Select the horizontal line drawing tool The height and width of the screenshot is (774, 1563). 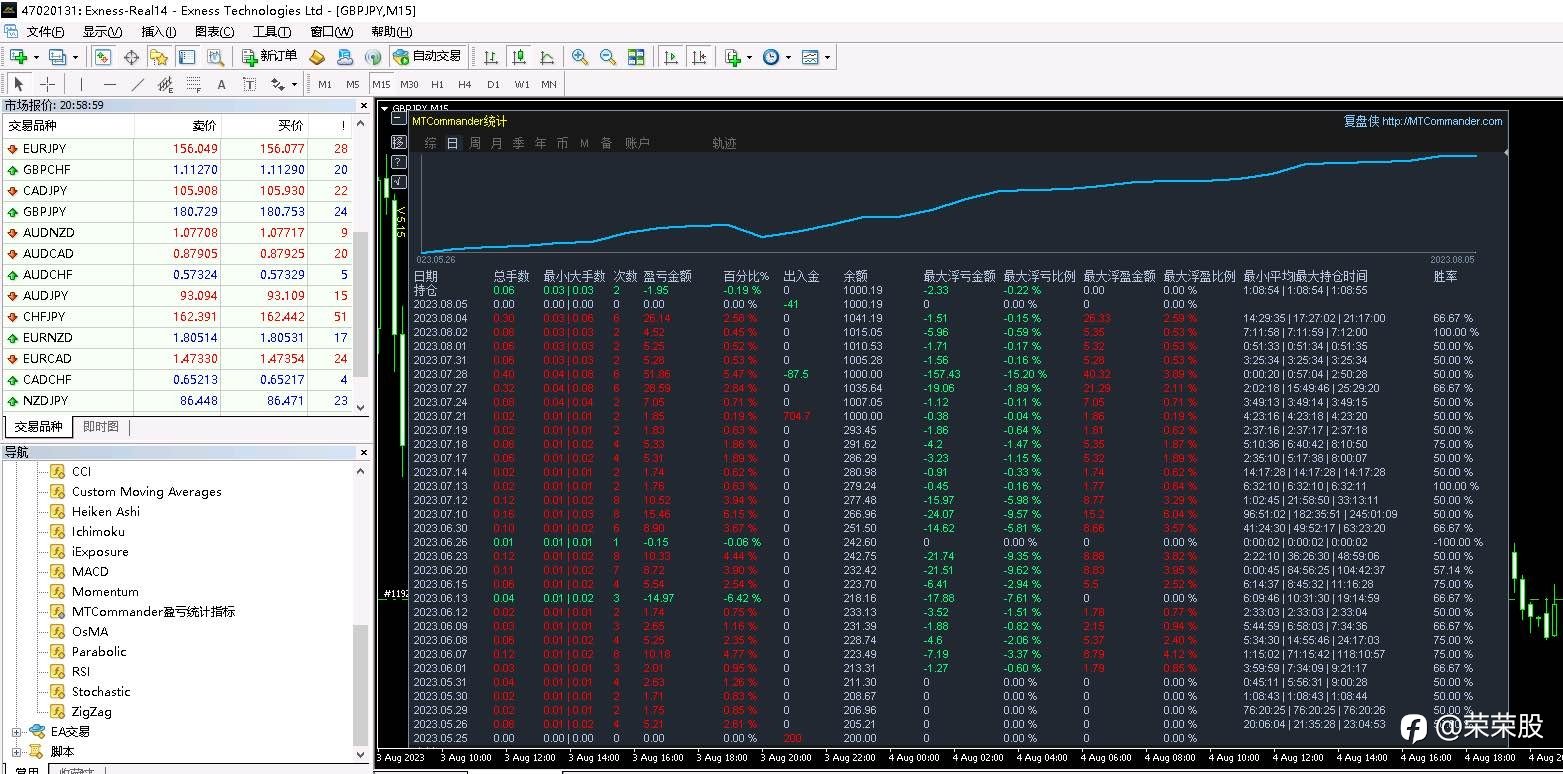click(x=110, y=84)
